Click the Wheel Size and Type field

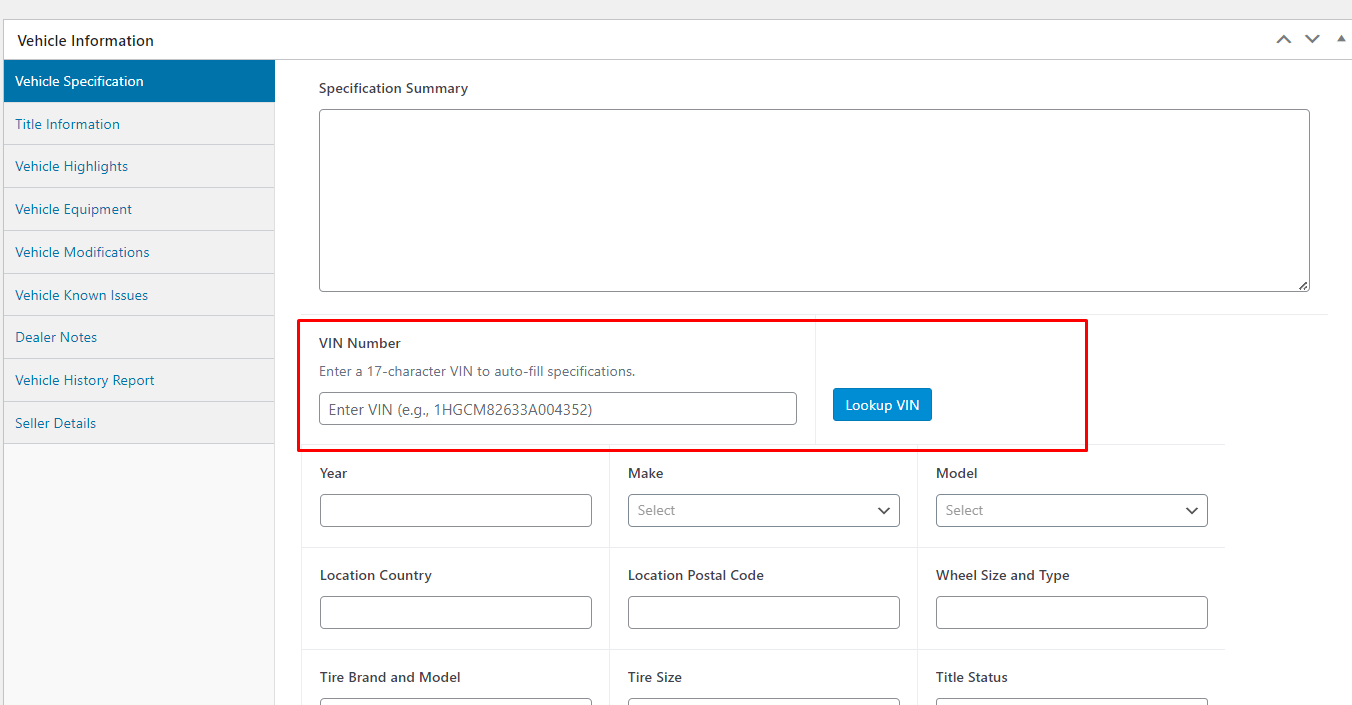click(1072, 612)
